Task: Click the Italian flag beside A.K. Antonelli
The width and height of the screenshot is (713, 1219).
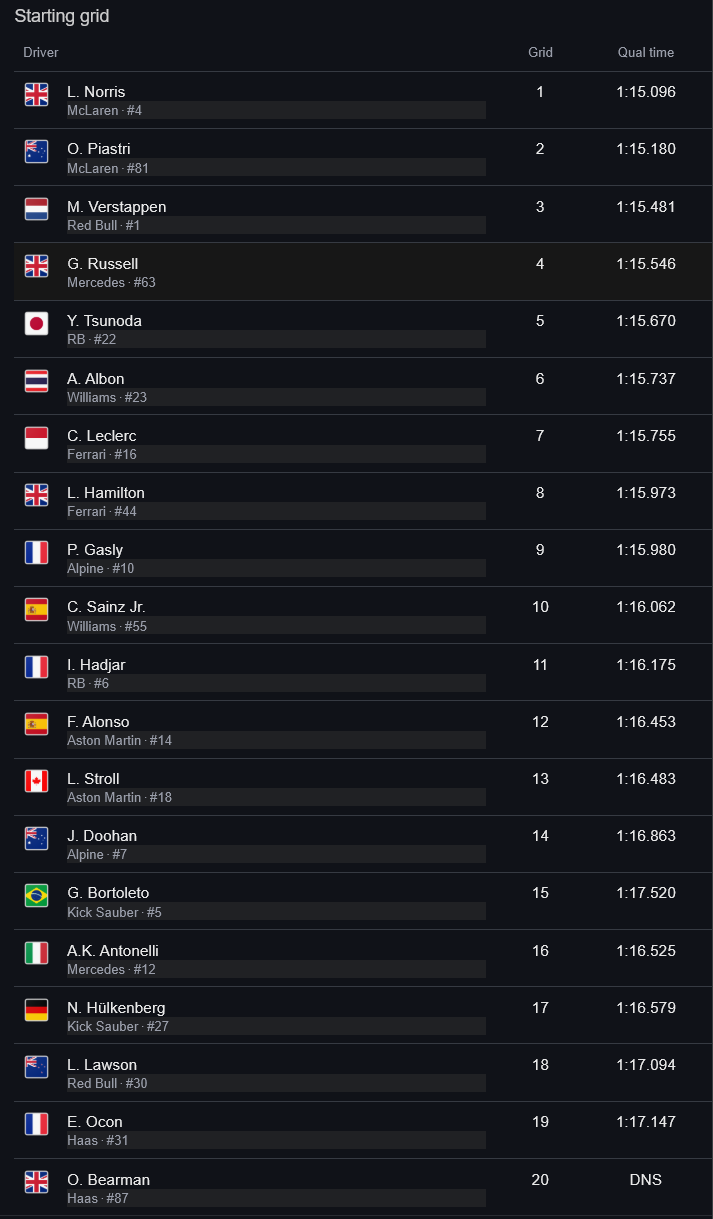Action: (36, 953)
